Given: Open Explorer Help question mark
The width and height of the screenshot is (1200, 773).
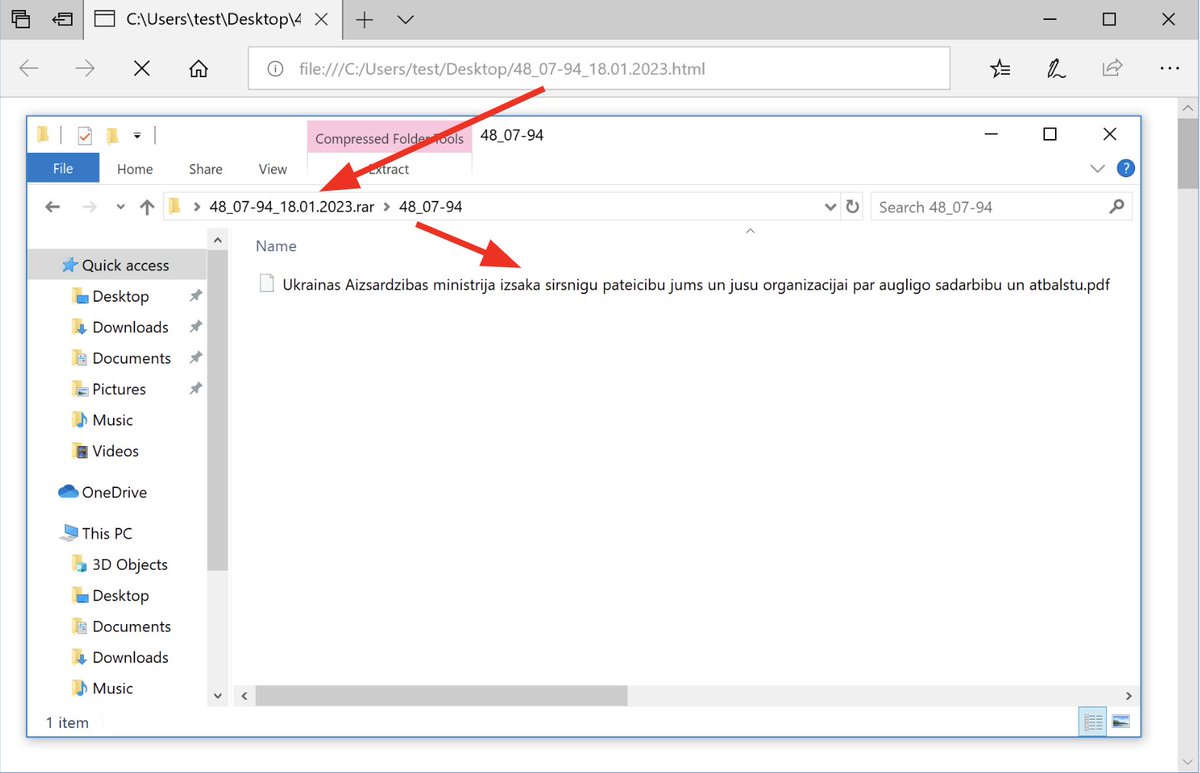Looking at the screenshot, I should [x=1125, y=169].
